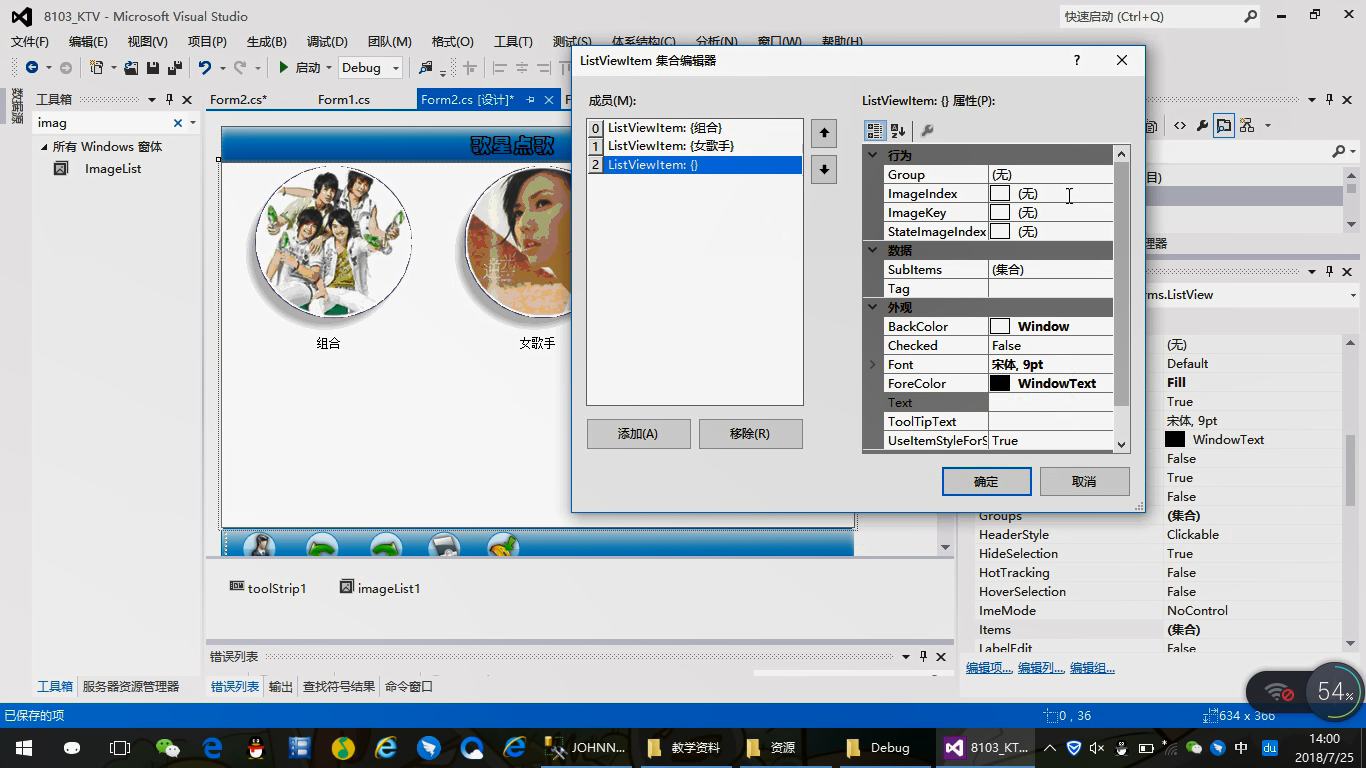This screenshot has height=768, width=1366.
Task: Open toolbox panel options dropdown arrow
Action: pos(152,99)
